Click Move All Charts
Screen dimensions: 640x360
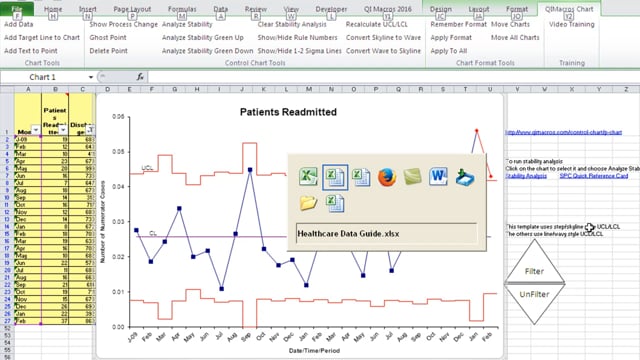pyautogui.click(x=515, y=38)
